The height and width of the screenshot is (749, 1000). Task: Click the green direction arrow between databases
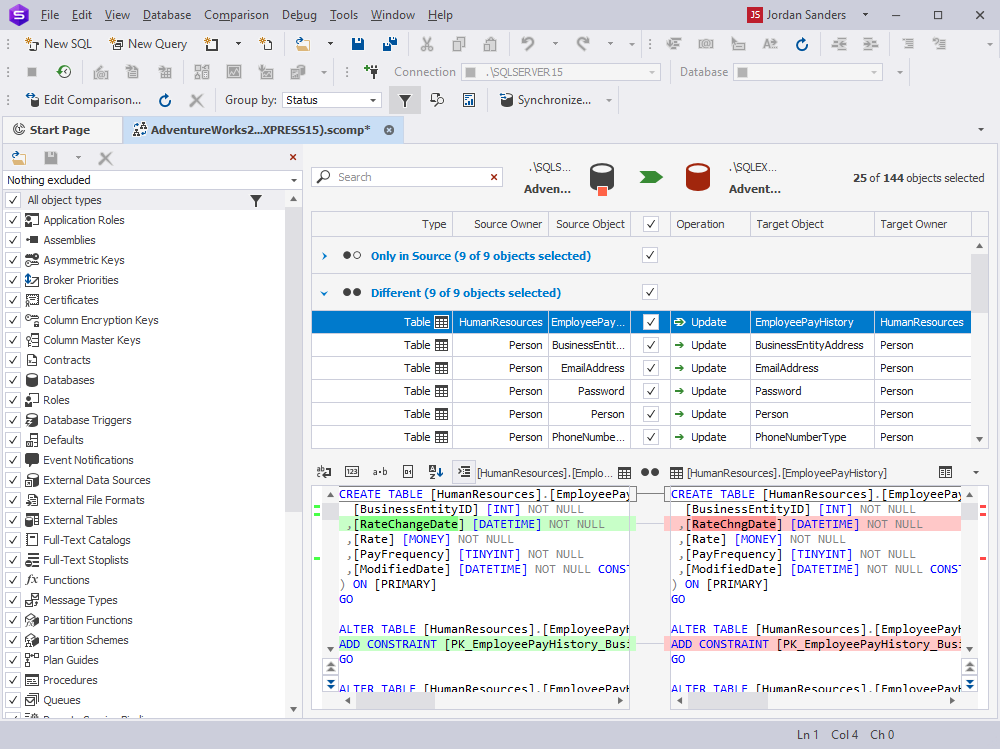pos(651,177)
